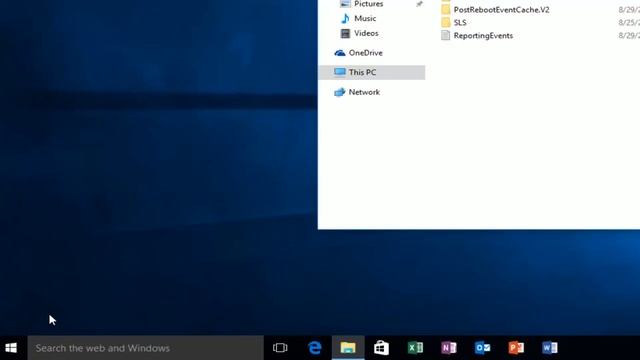Click the Search the web and Windows box
Image resolution: width=640 pixels, height=360 pixels.
click(x=146, y=348)
